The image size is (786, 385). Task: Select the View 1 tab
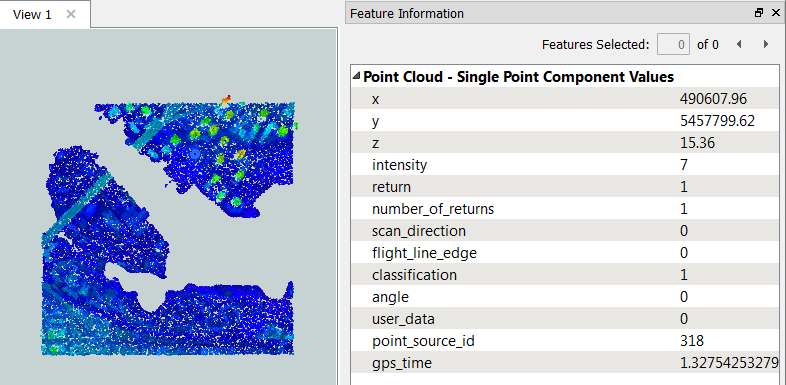32,15
